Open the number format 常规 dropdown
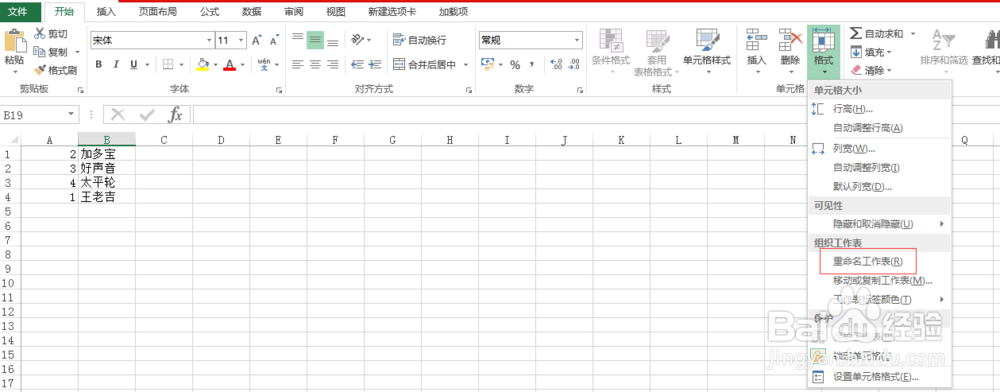Image resolution: width=1000 pixels, height=392 pixels. [x=577, y=40]
